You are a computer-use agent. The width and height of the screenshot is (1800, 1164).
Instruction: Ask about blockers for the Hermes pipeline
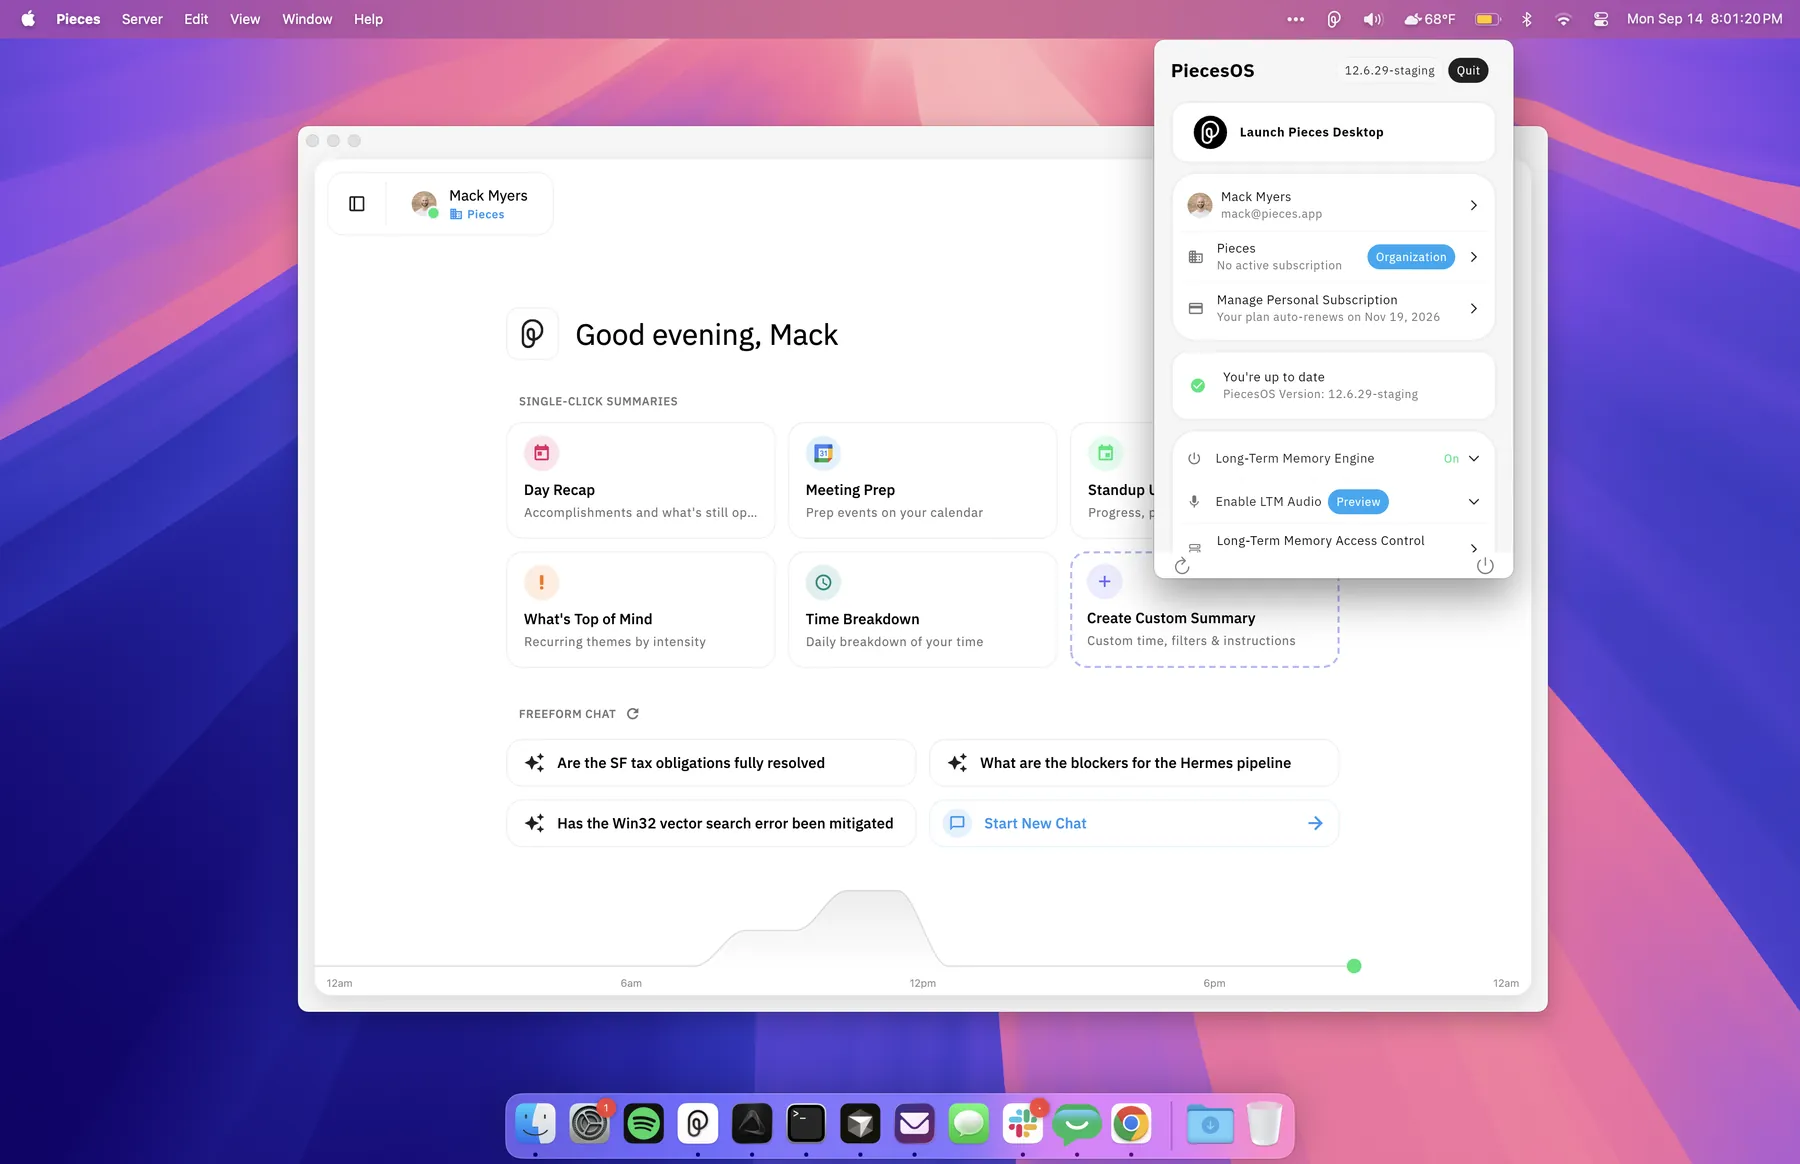pyautogui.click(x=1134, y=763)
